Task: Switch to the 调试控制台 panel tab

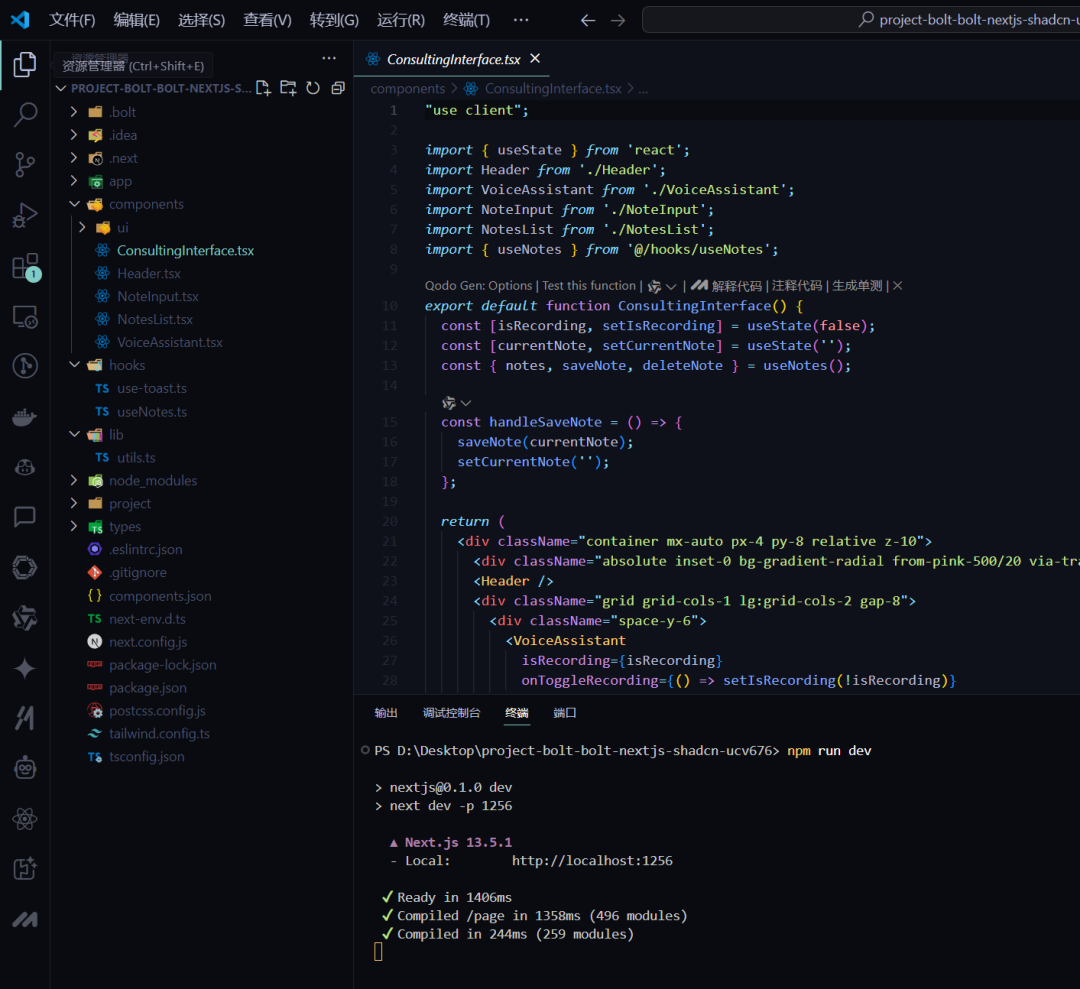Action: [x=451, y=713]
